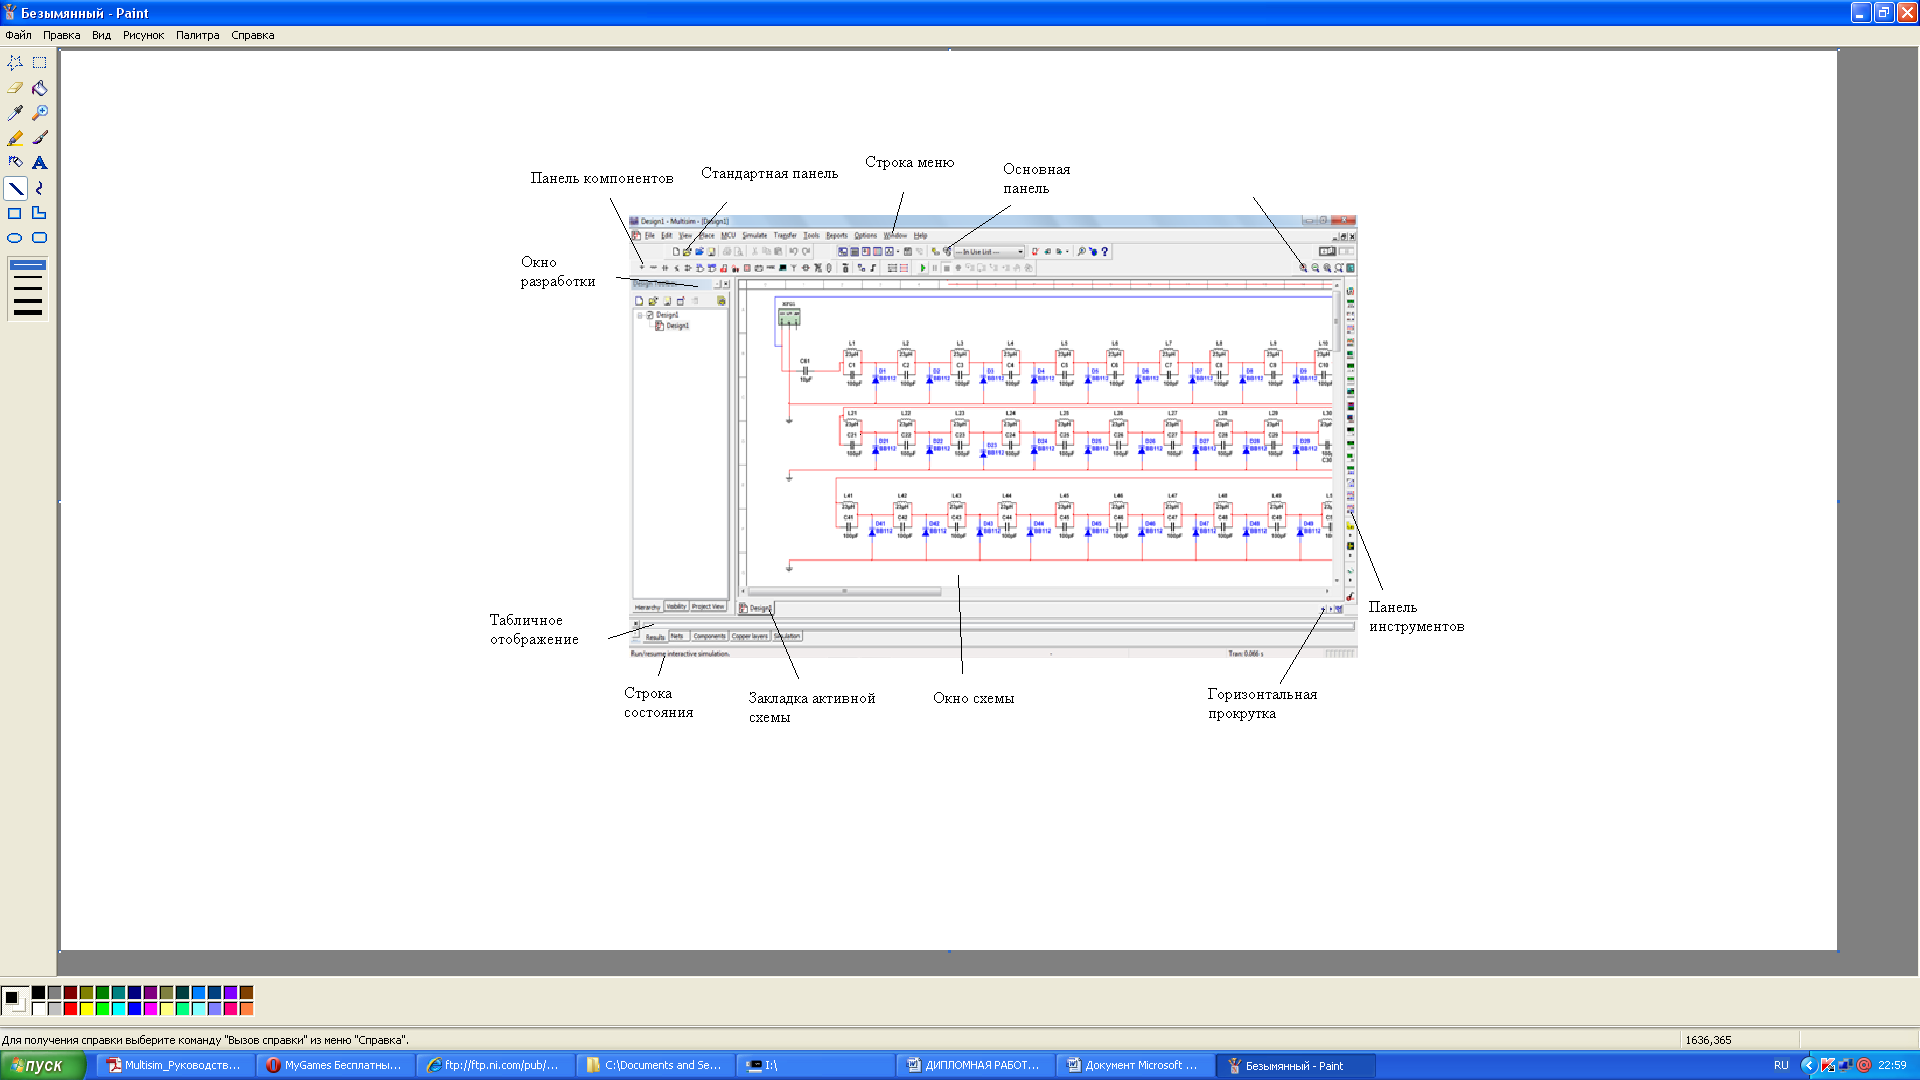Select the Line tool
This screenshot has height=1080, width=1920.
click(15, 188)
